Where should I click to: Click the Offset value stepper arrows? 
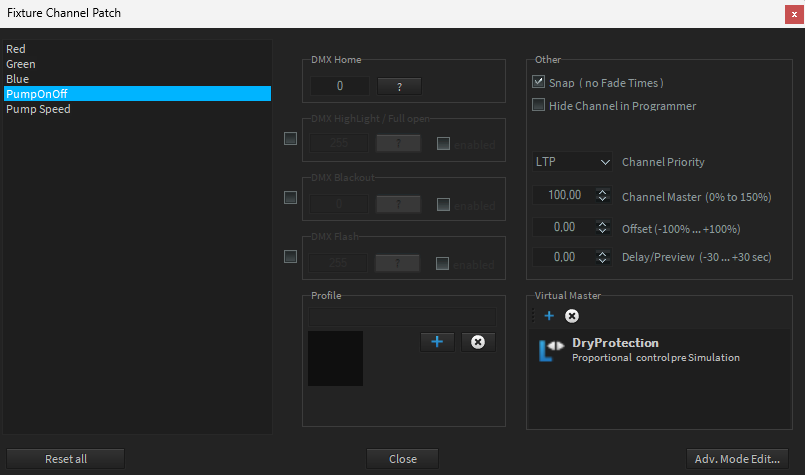click(602, 227)
